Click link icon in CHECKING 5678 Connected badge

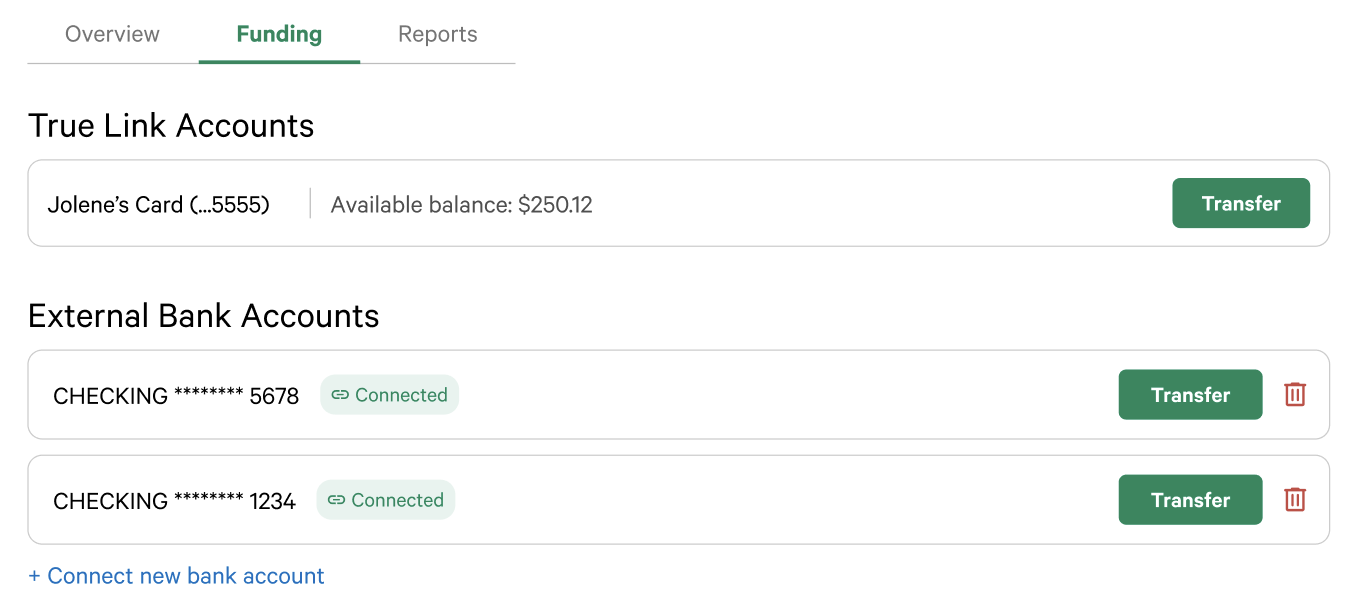340,395
